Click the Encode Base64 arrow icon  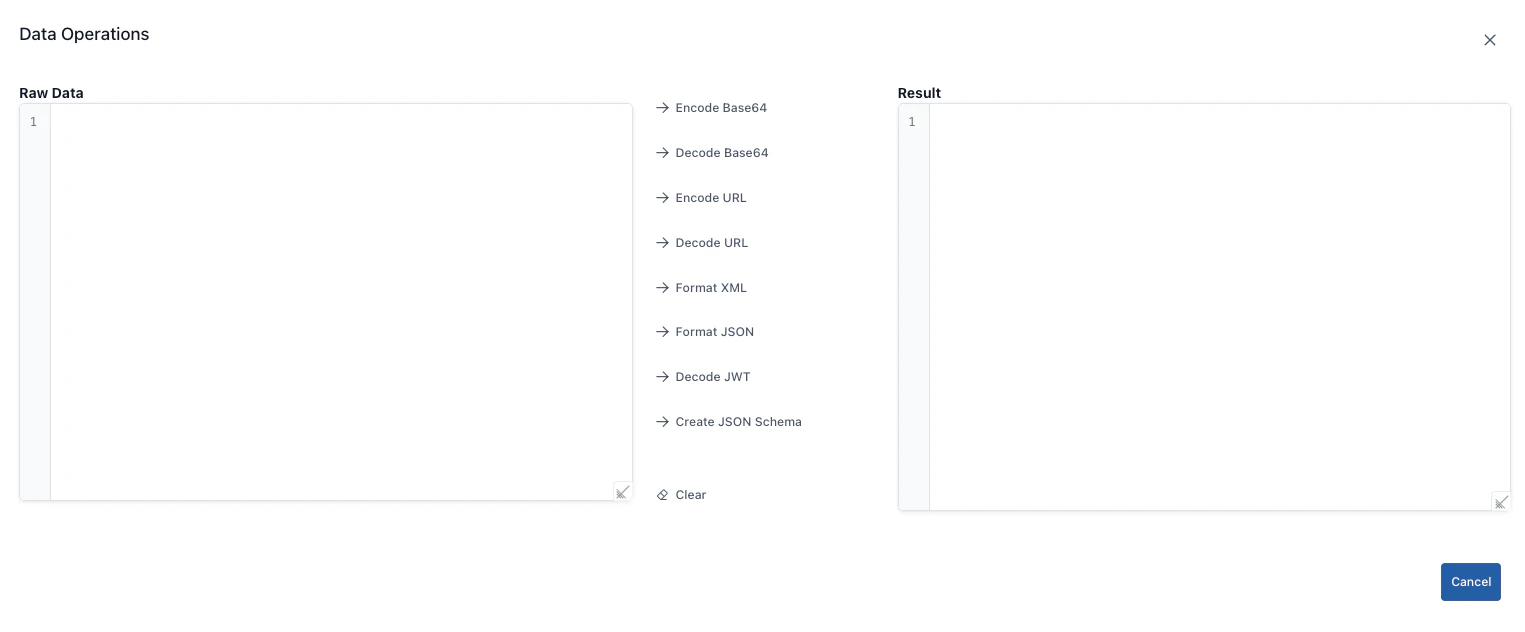(x=662, y=107)
